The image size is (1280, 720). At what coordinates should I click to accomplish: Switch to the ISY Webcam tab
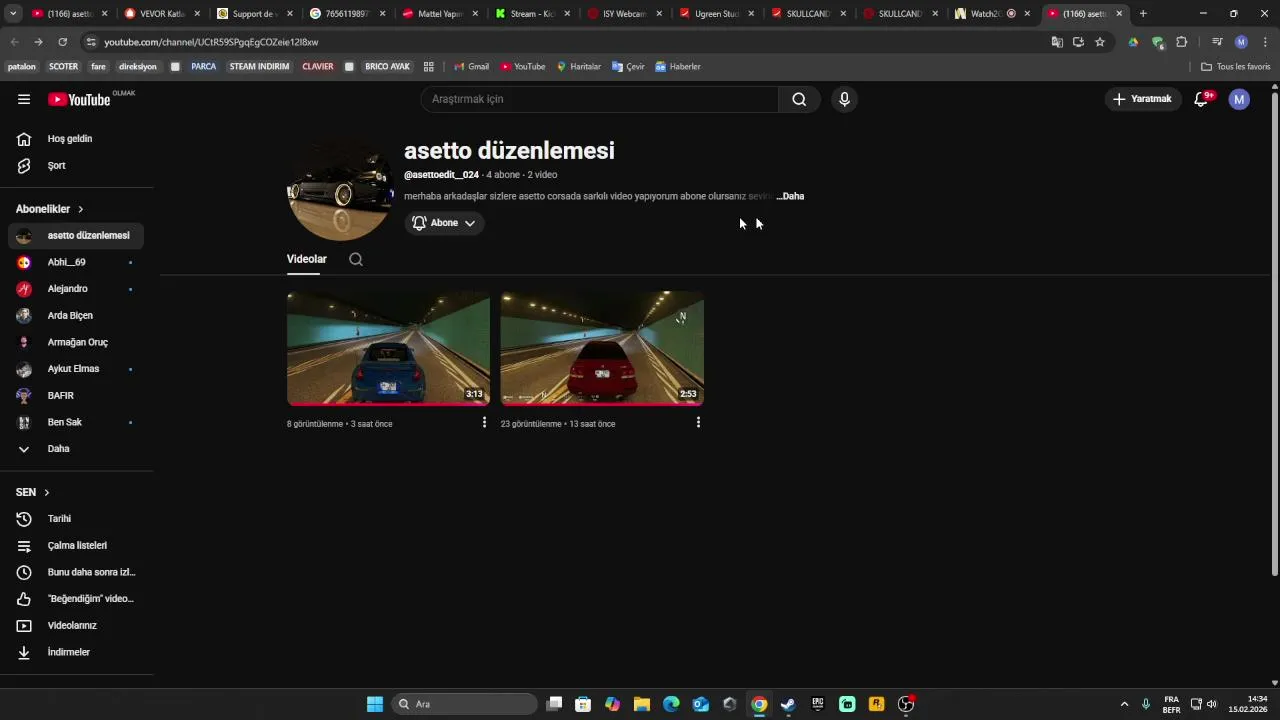(626, 14)
